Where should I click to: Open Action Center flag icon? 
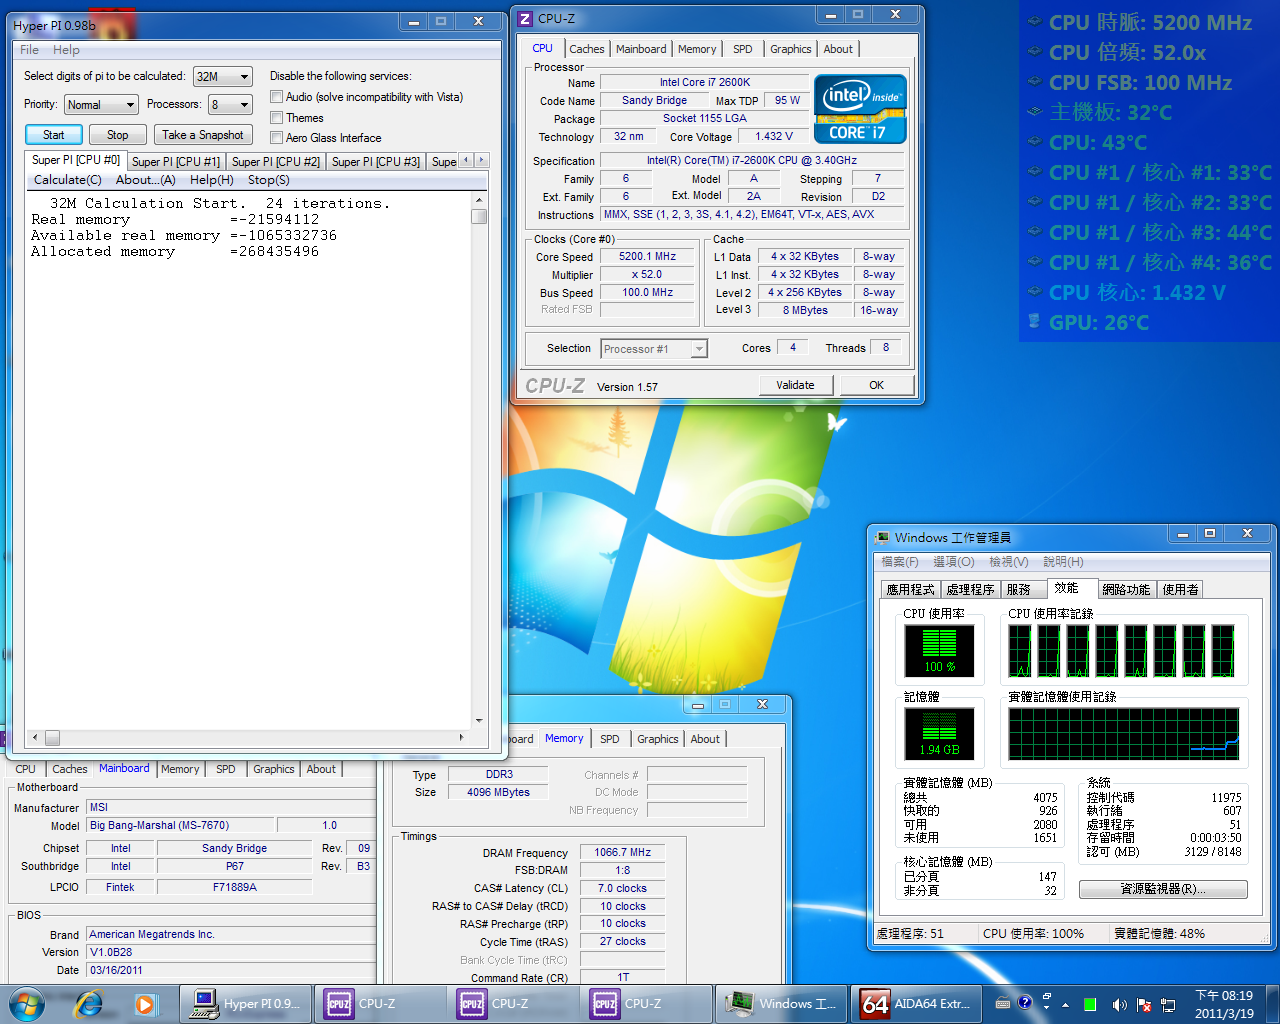point(1144,1005)
